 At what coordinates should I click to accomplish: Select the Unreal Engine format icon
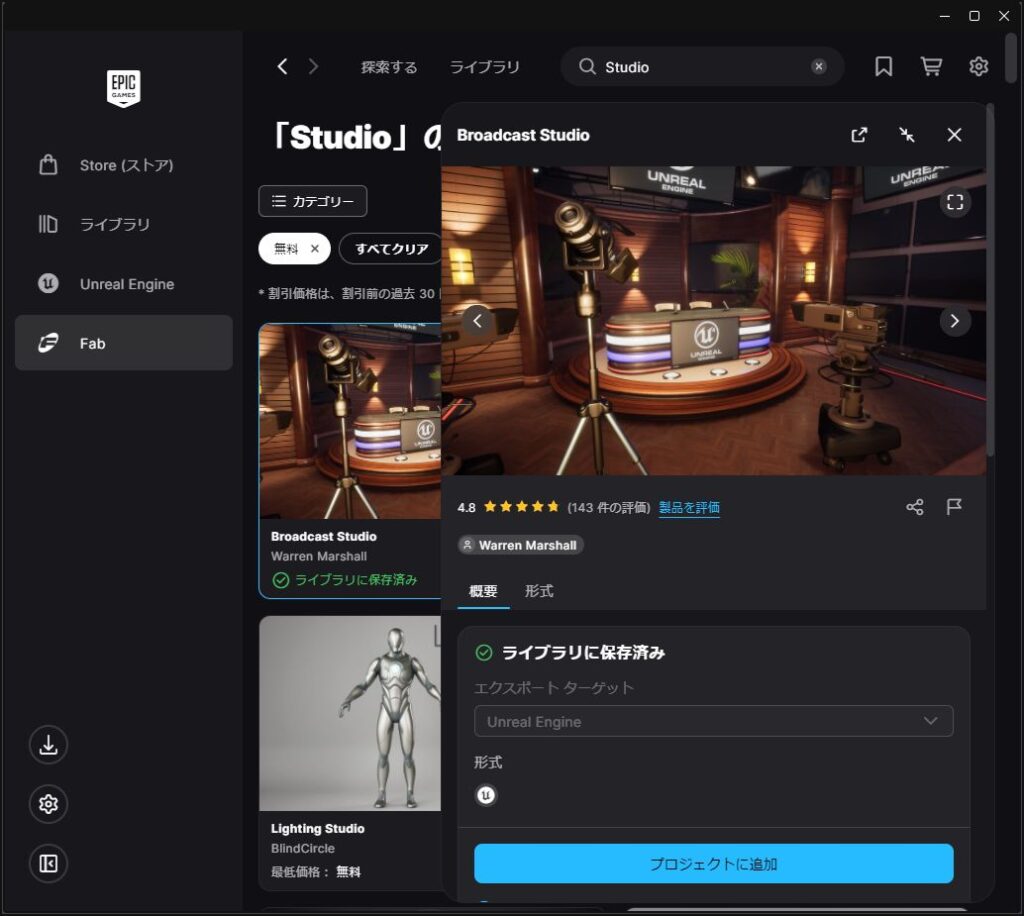click(486, 795)
